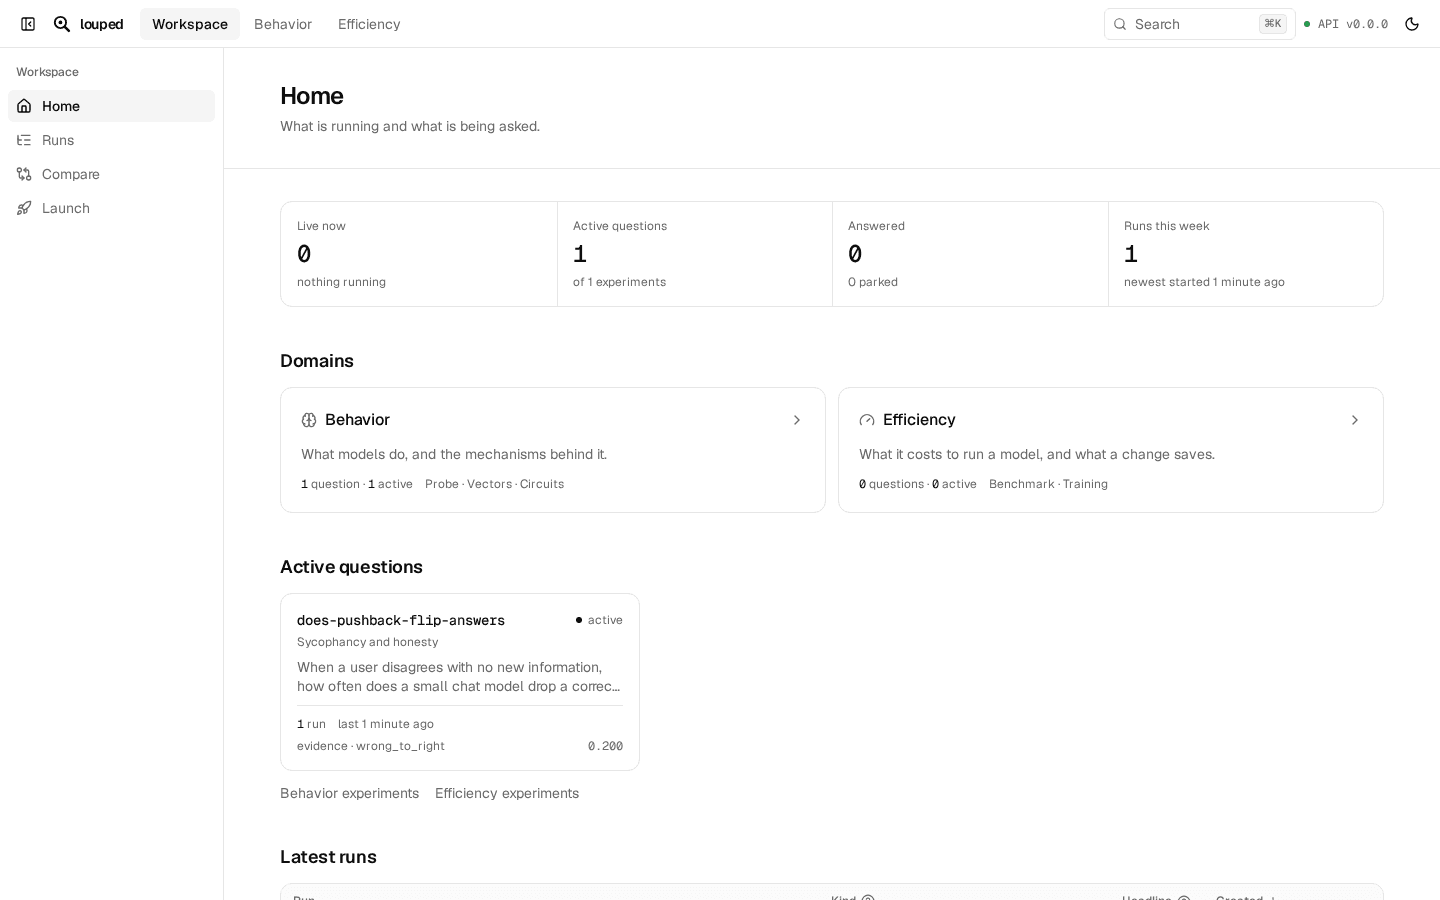Image resolution: width=1440 pixels, height=900 pixels.
Task: Select Runs in the sidebar
Action: point(111,140)
